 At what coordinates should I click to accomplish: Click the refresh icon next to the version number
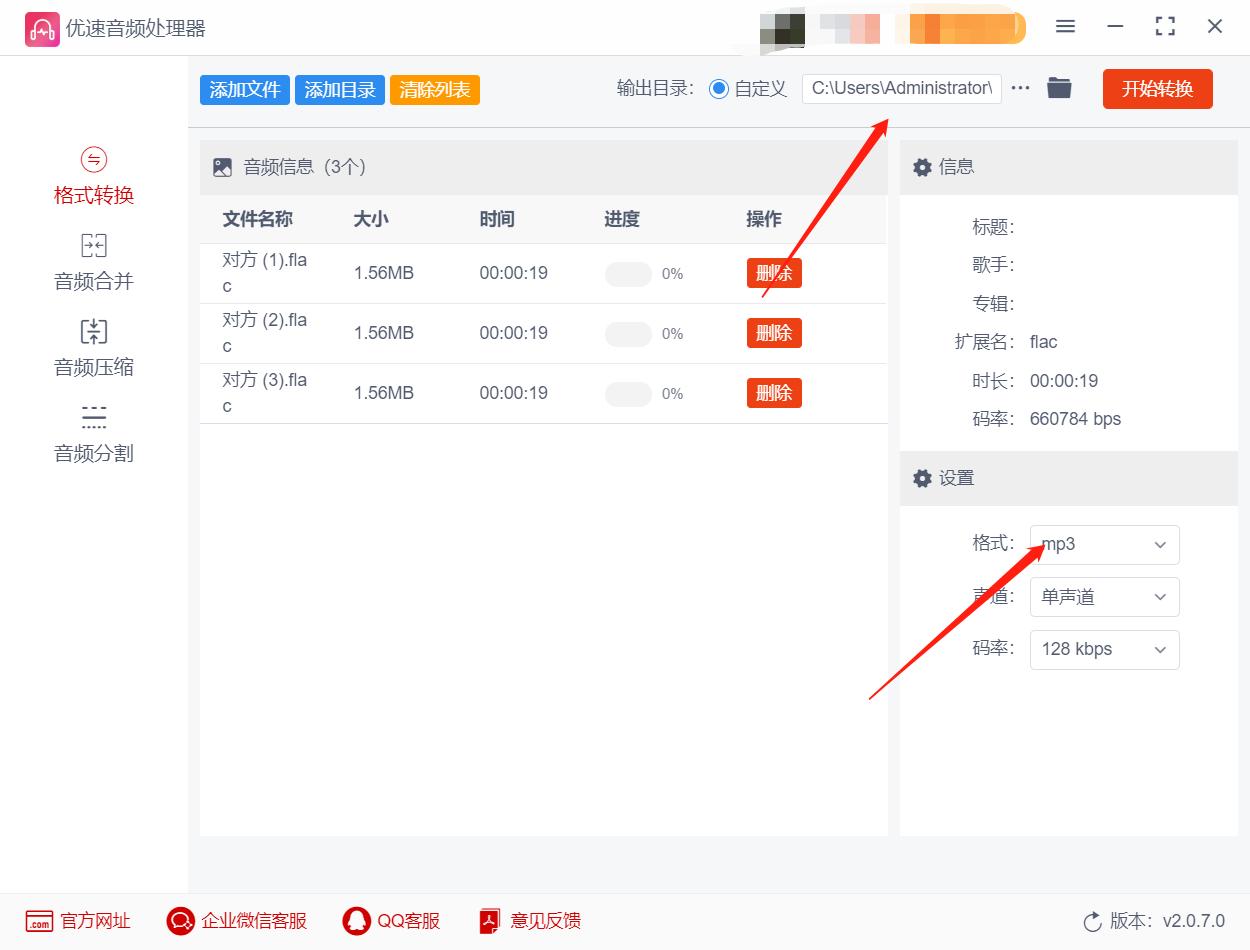1094,921
